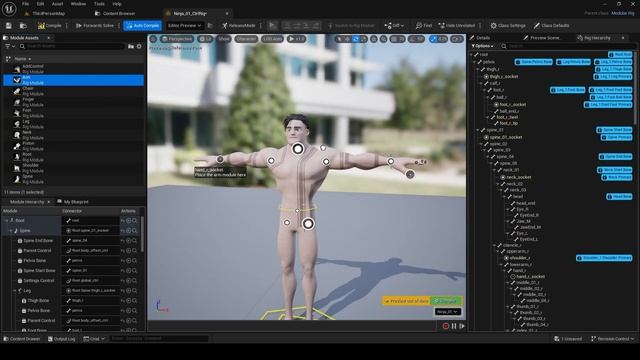This screenshot has width=640, height=360.
Task: Focus the Rig Hierarchy search field
Action: point(569,46)
